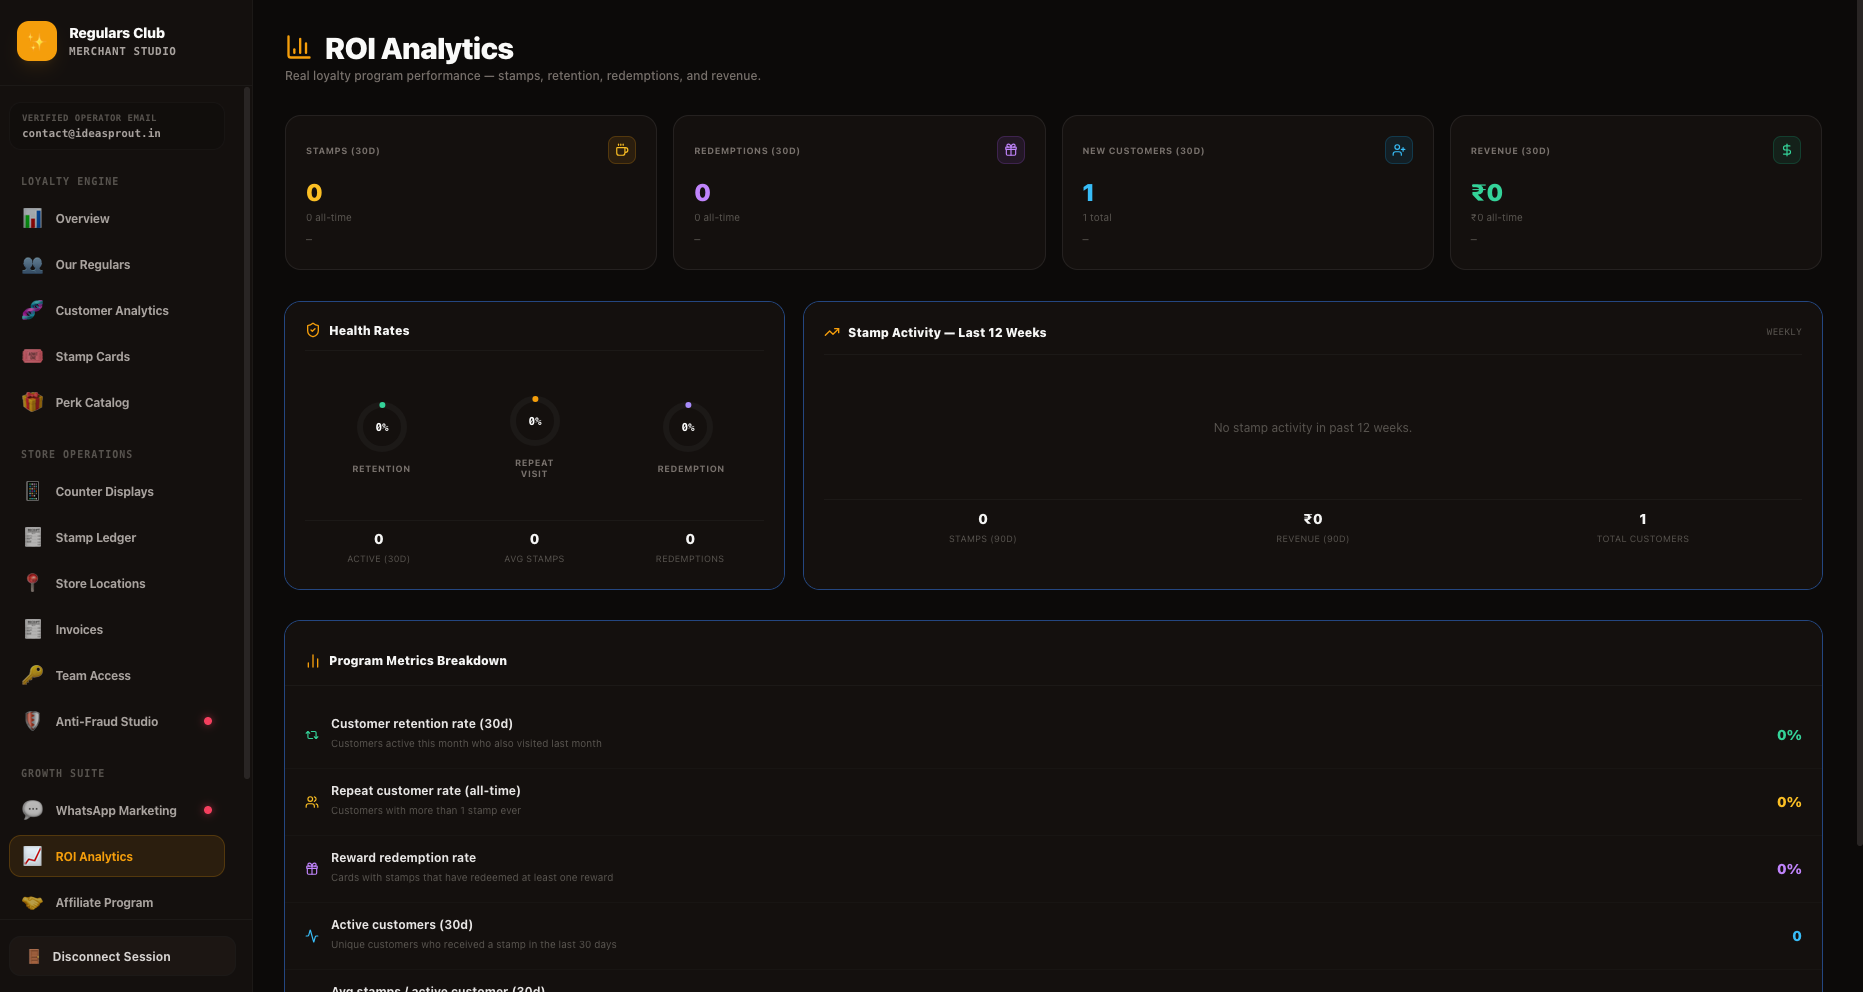This screenshot has height=992, width=1863.
Task: Click the '1 total' text on New Customers card
Action: pos(1097,217)
